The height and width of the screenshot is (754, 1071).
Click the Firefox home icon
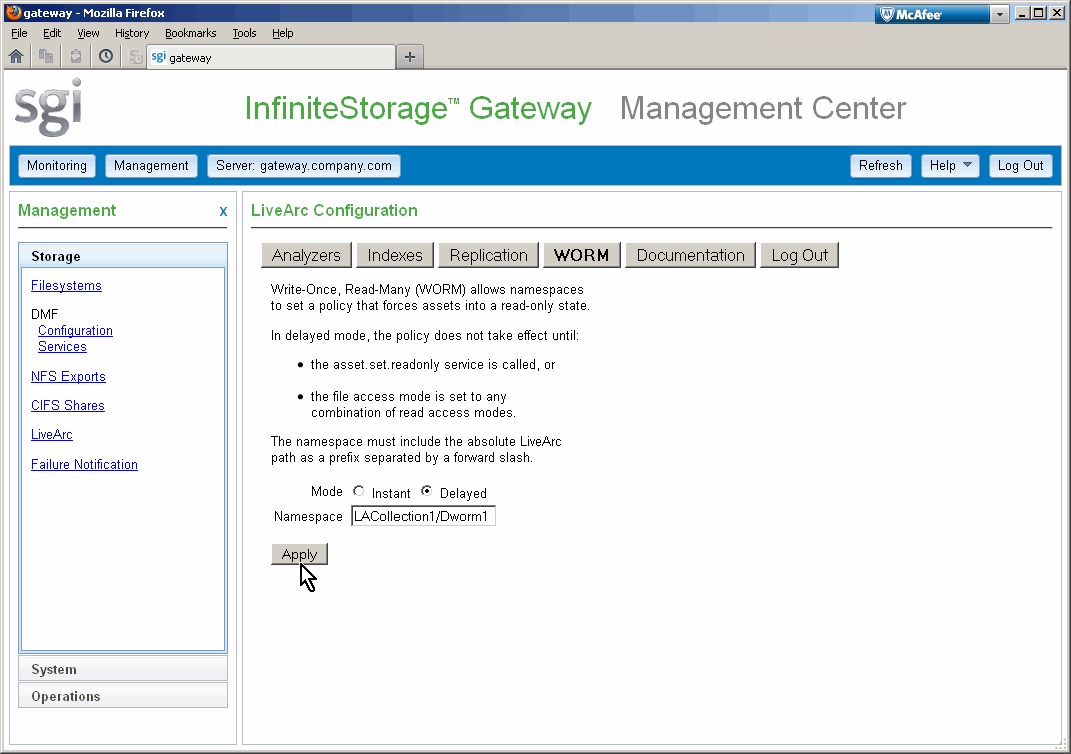pos(16,57)
